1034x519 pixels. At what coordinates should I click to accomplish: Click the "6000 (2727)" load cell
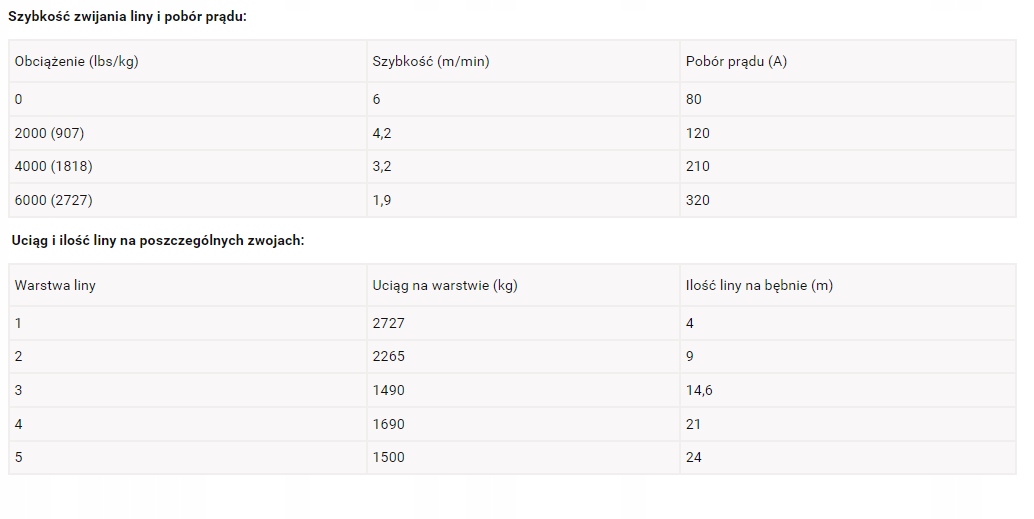[x=53, y=200]
